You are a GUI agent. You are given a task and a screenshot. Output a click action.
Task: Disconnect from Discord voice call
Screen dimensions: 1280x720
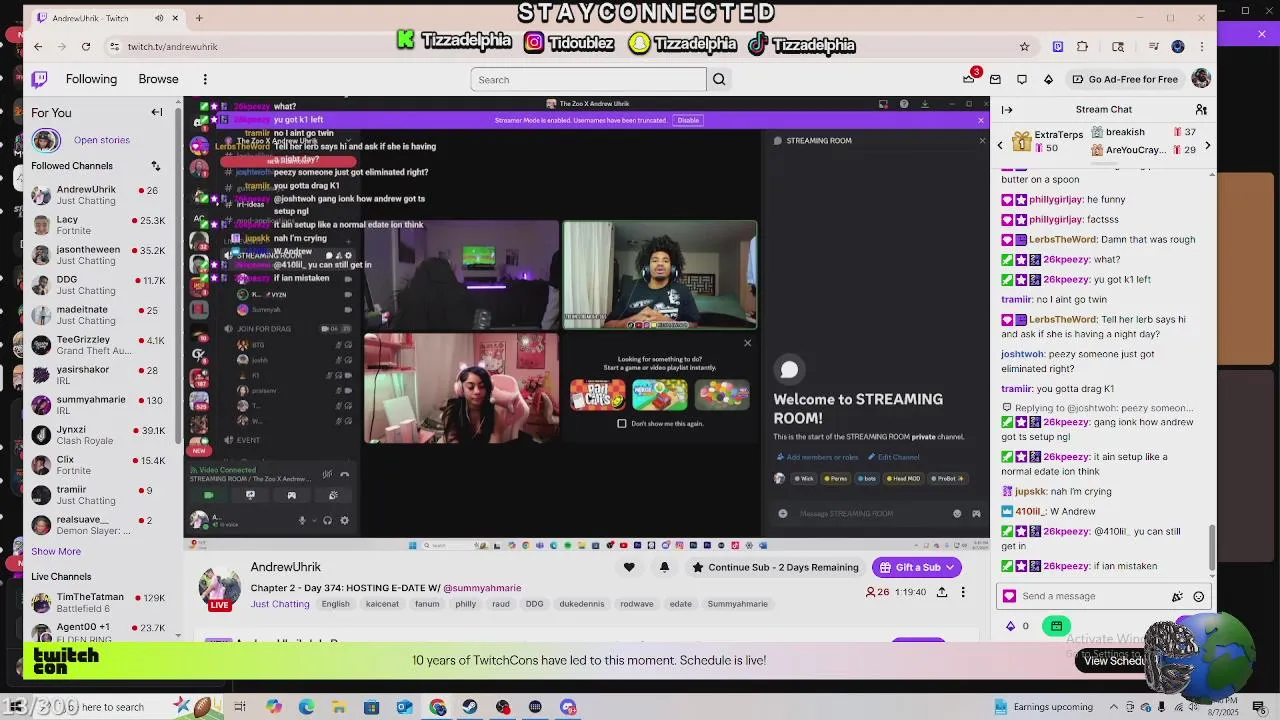pos(345,474)
